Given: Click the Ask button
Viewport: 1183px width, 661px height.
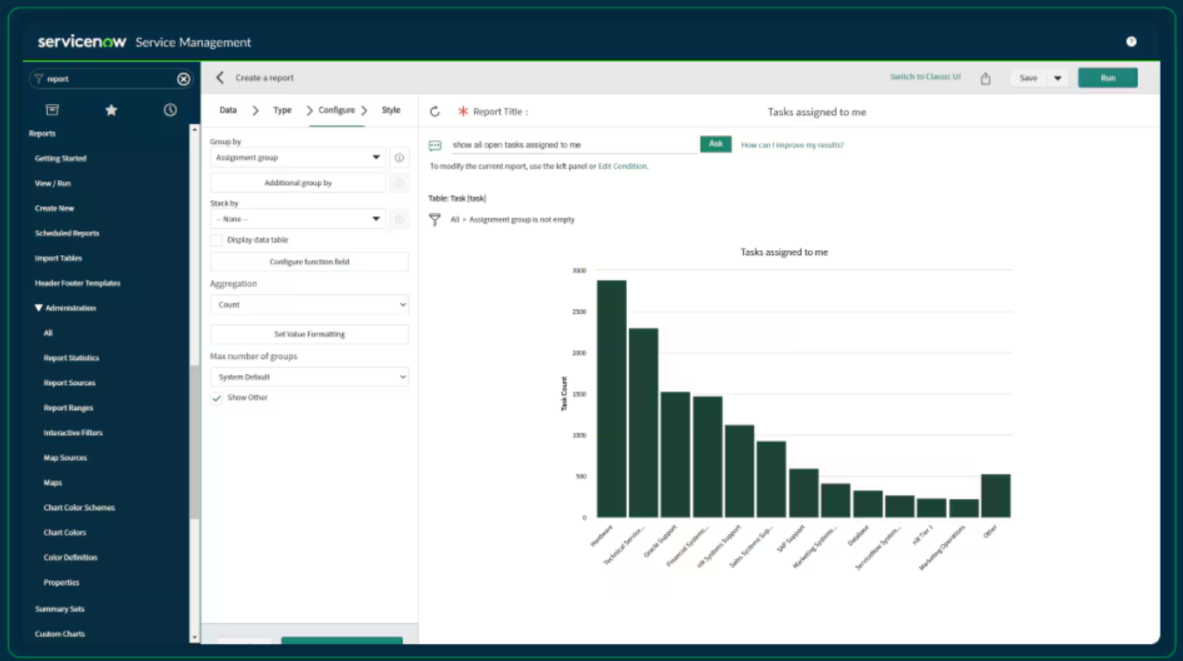Looking at the screenshot, I should [x=715, y=144].
